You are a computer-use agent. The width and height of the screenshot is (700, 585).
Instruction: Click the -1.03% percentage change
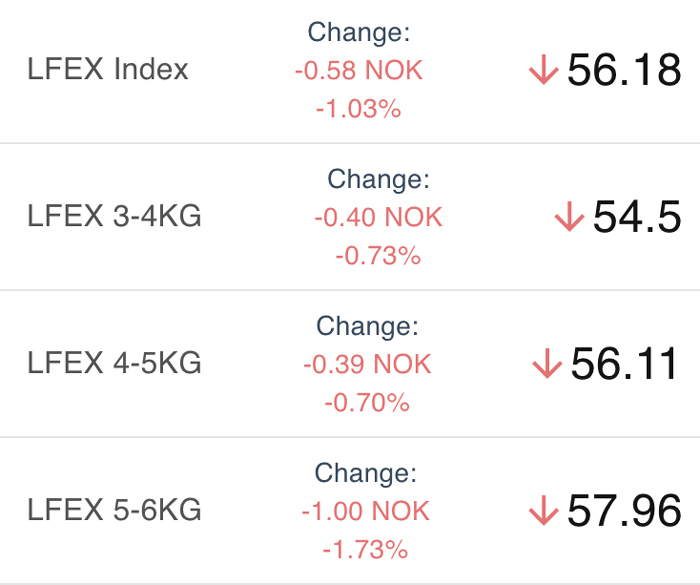358,109
